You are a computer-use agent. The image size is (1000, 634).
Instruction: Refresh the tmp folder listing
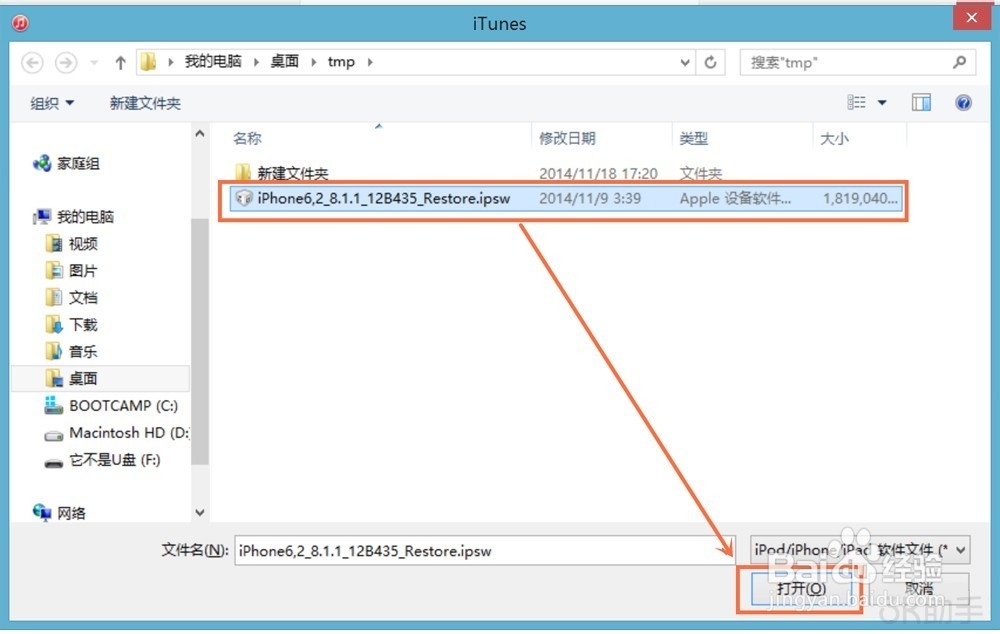coord(710,63)
